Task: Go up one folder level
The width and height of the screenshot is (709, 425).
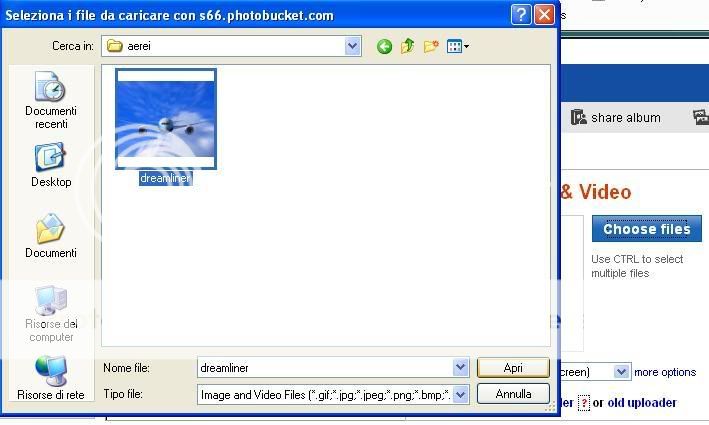Action: 407,46
